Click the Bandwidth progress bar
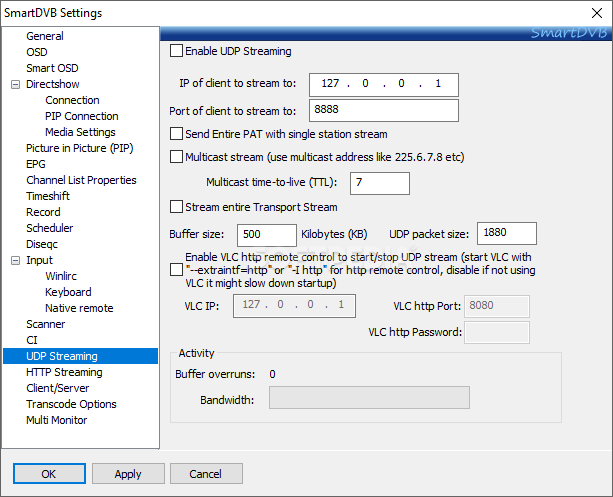The width and height of the screenshot is (613, 497). point(369,398)
